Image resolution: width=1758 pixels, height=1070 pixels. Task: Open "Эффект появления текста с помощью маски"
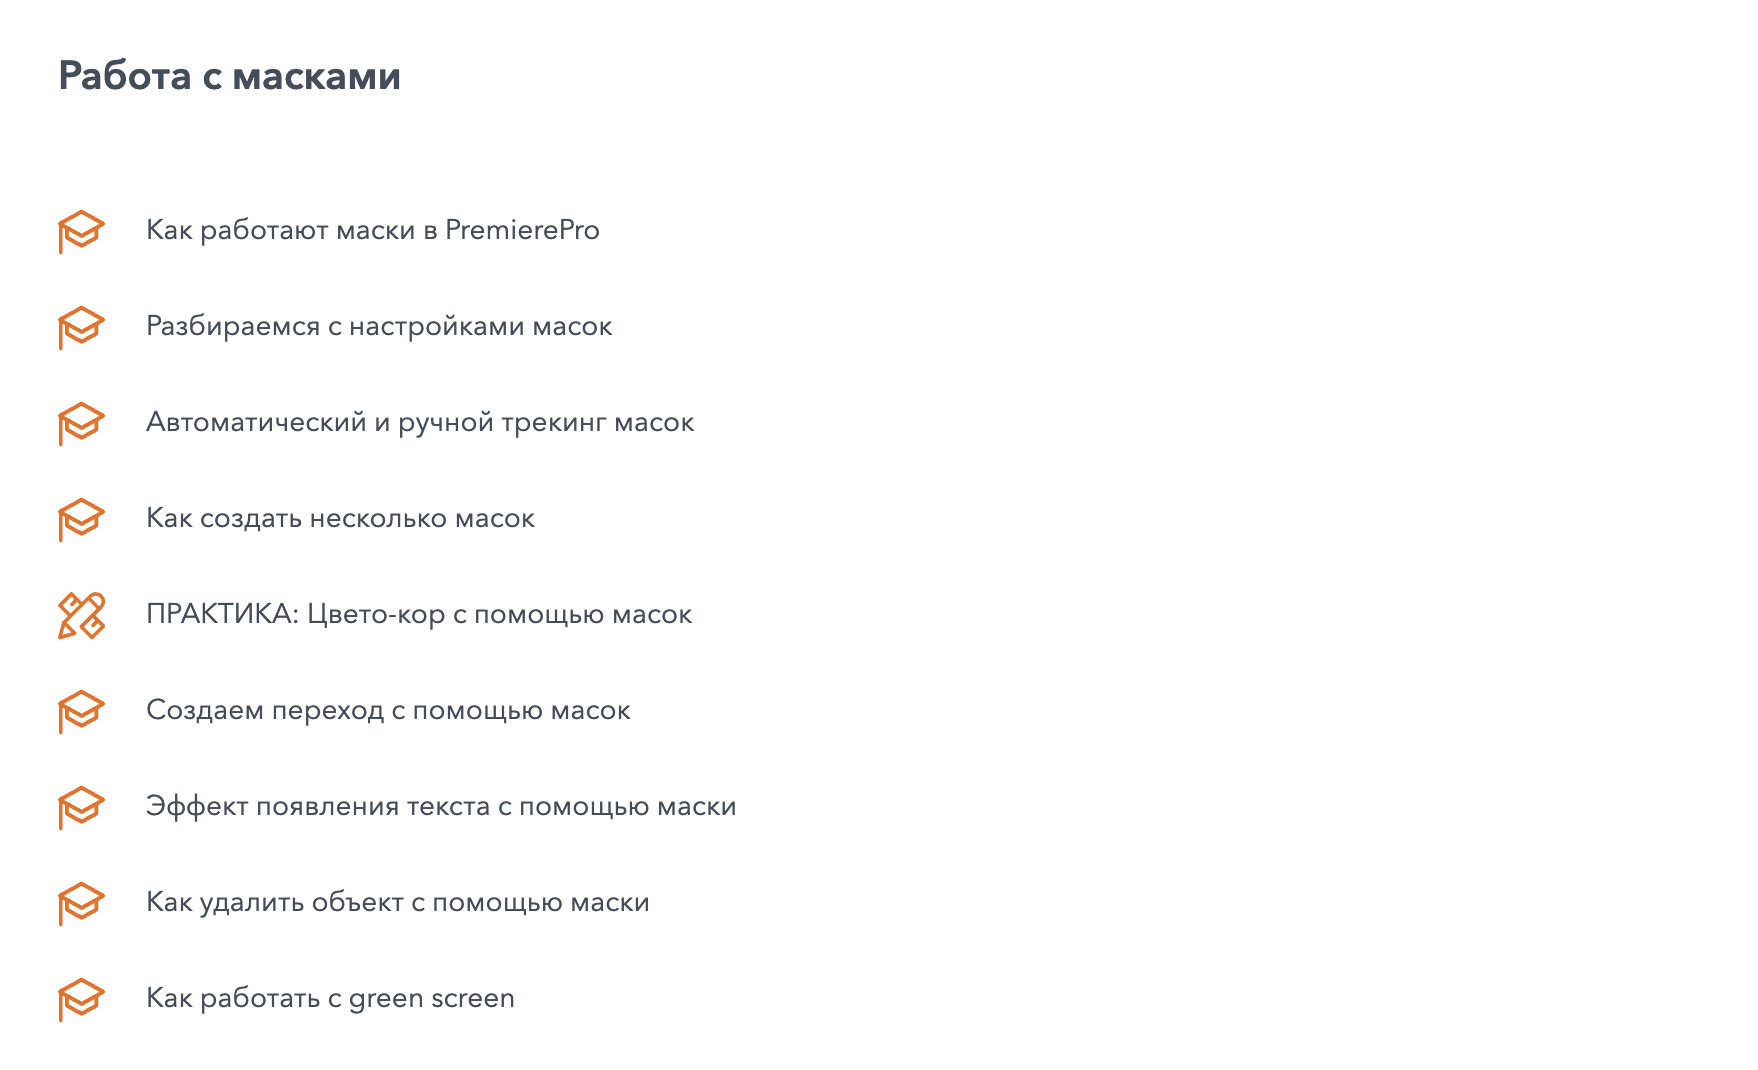pos(441,806)
